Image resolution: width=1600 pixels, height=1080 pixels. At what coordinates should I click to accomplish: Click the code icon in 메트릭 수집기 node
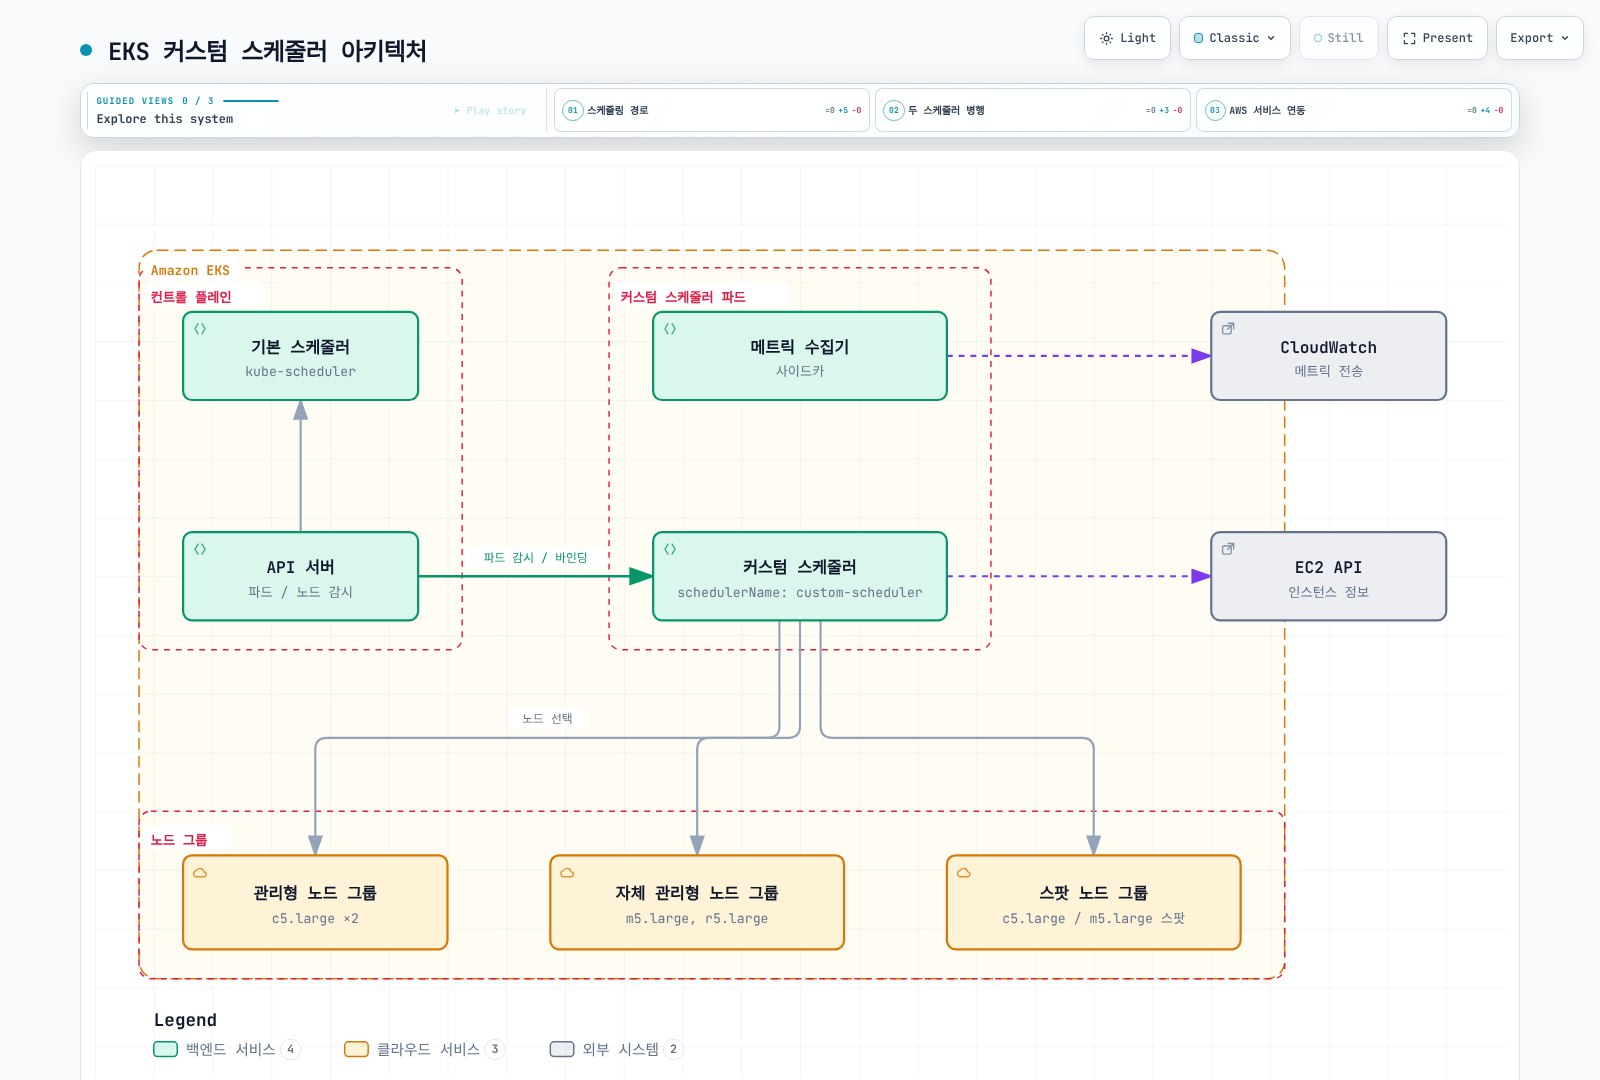point(670,329)
